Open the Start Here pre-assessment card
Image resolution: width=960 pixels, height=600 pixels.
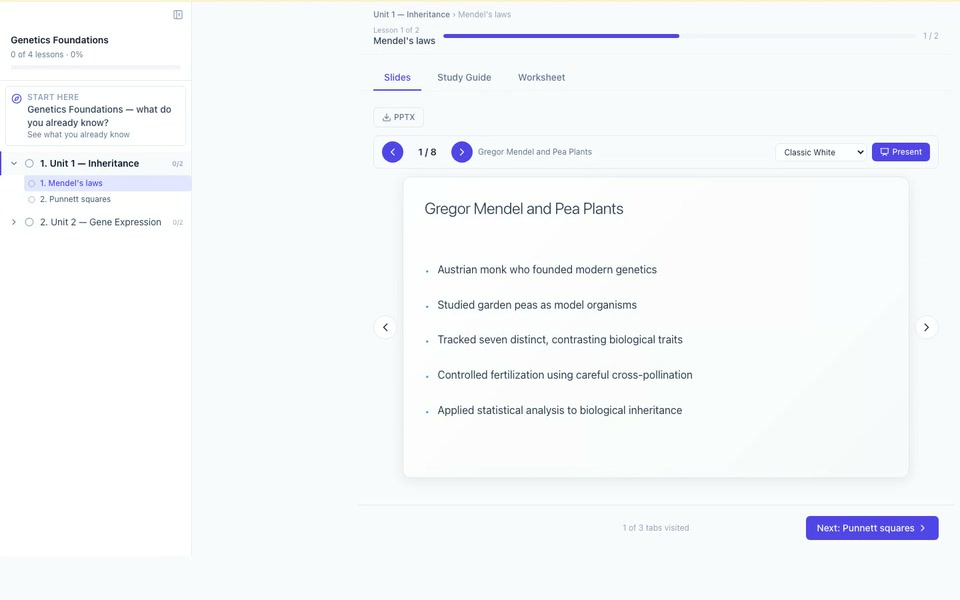click(96, 116)
